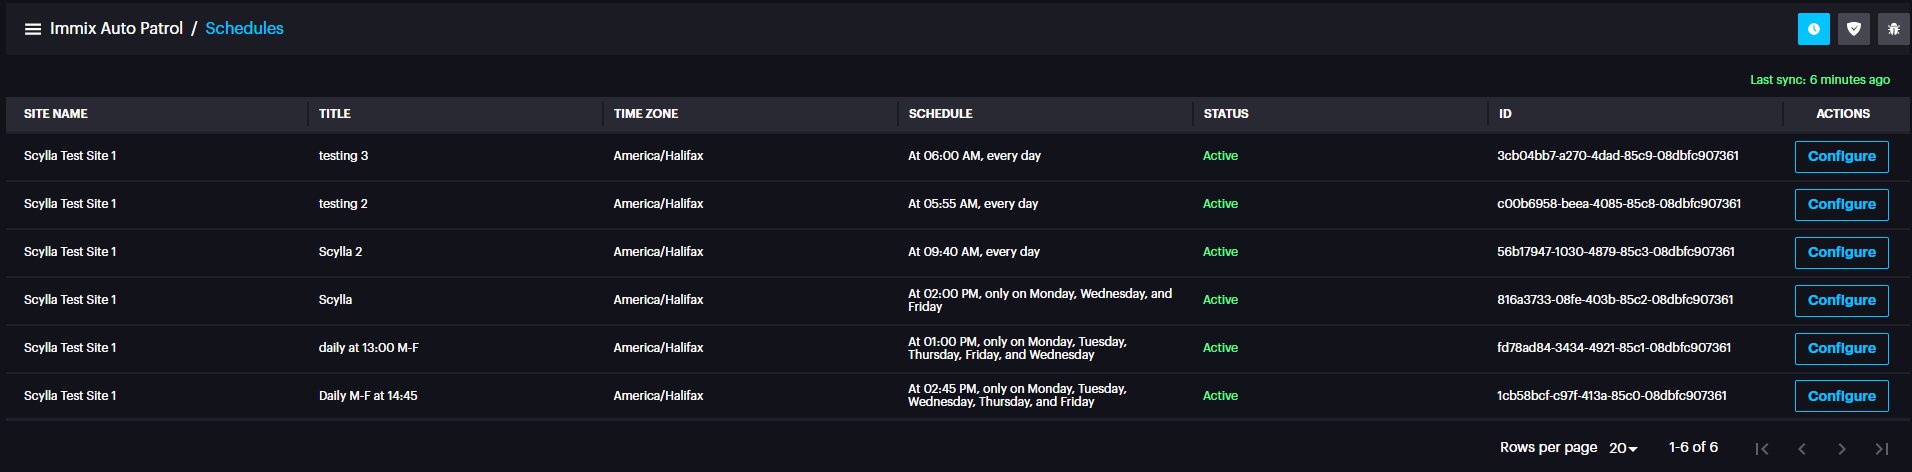Expand the Rows per page dropdown
This screenshot has height=472, width=1912.
coord(1623,448)
